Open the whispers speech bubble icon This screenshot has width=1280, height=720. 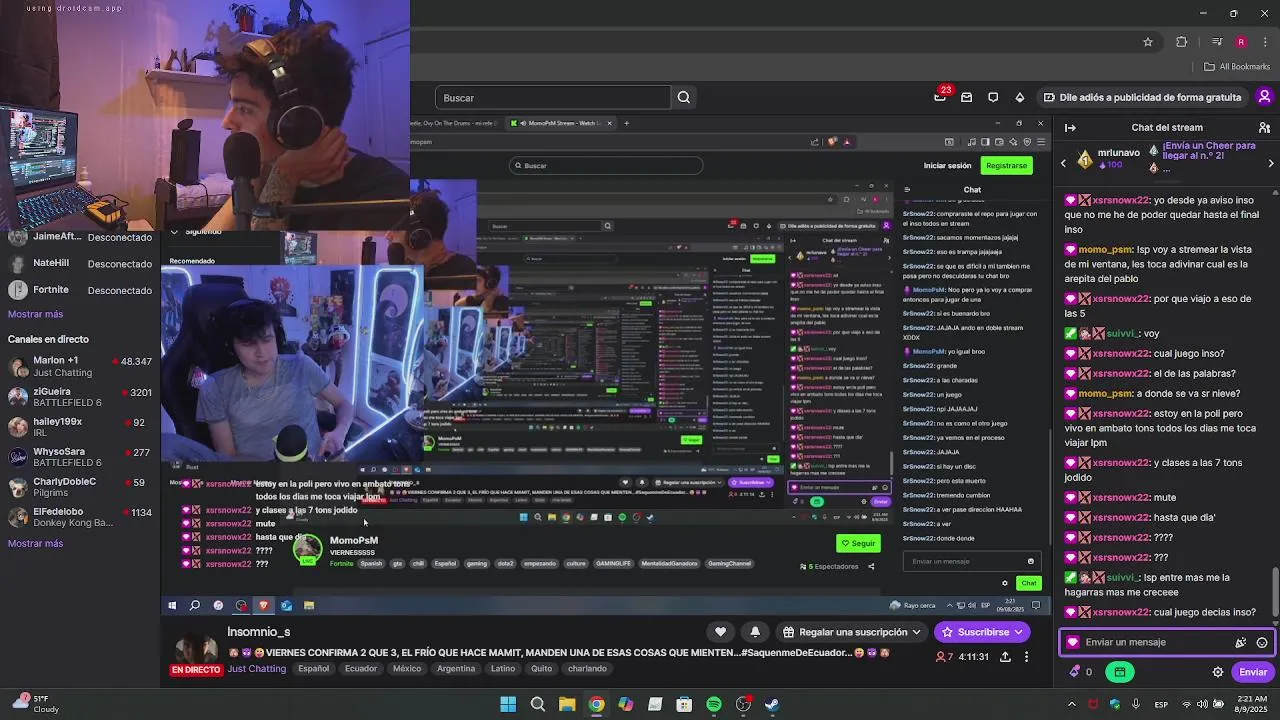993,98
